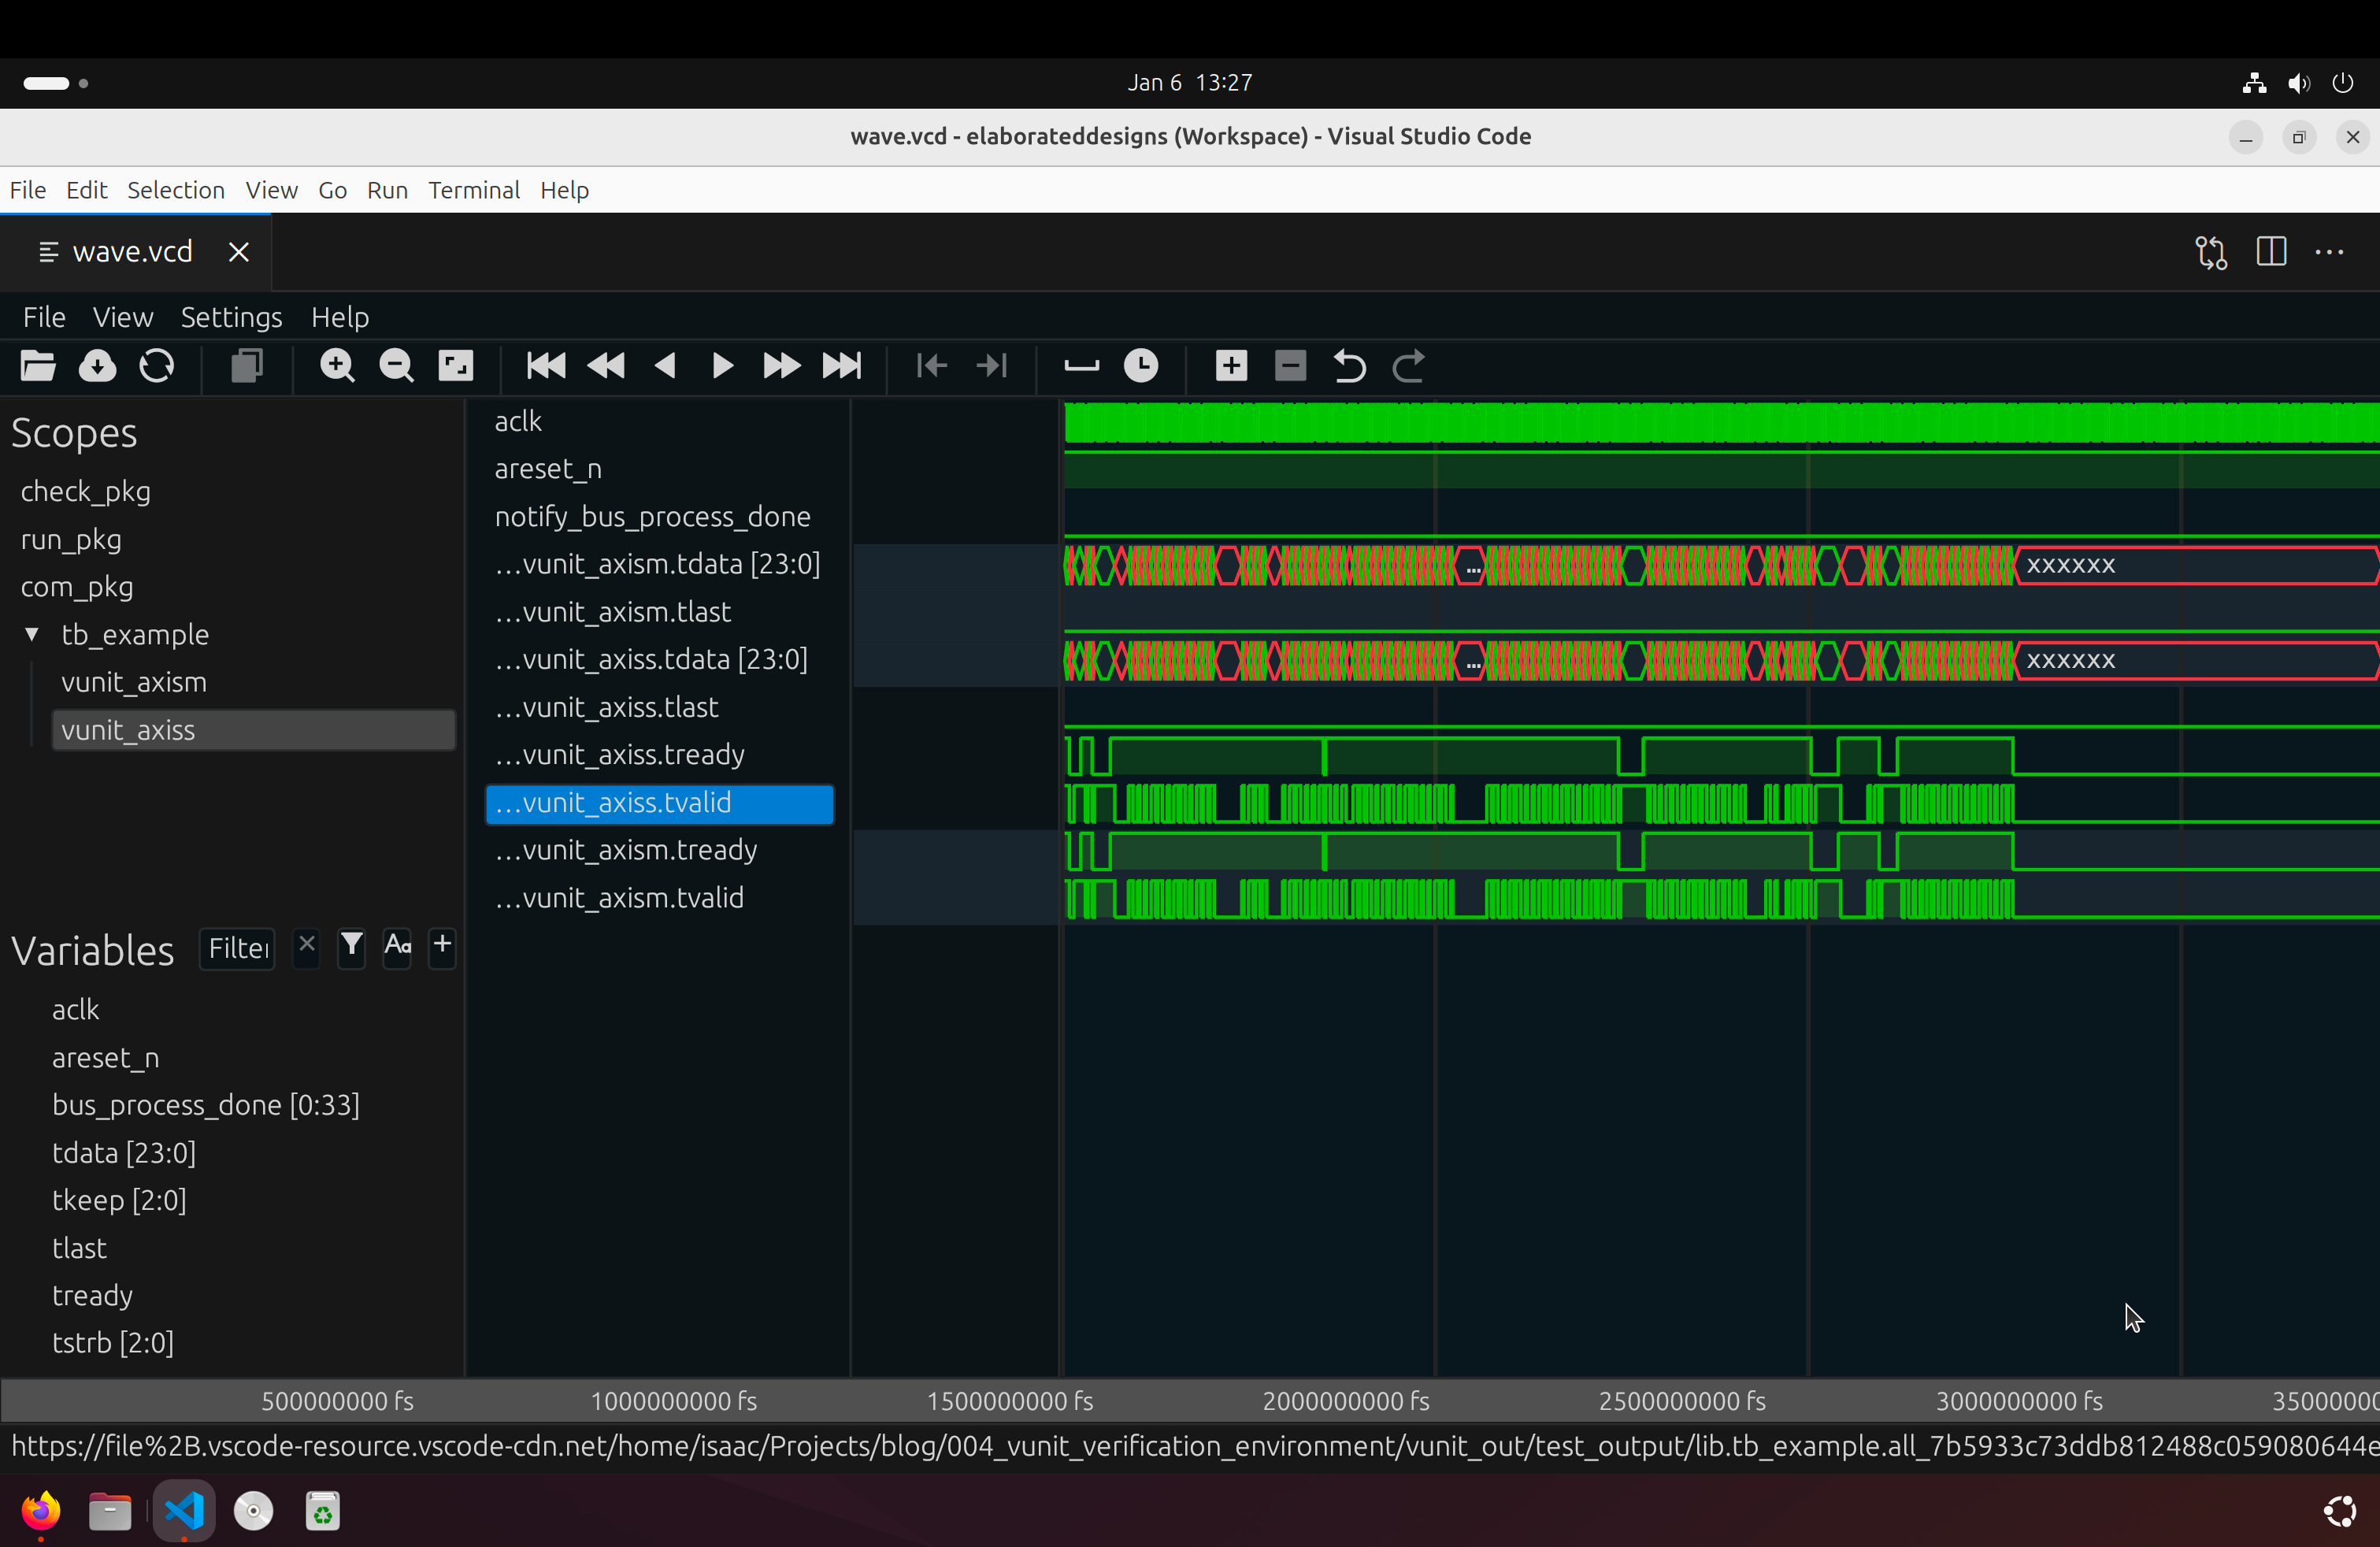Image resolution: width=2380 pixels, height=1547 pixels.
Task: Add a timeline row with the clock icon
Action: (1141, 366)
